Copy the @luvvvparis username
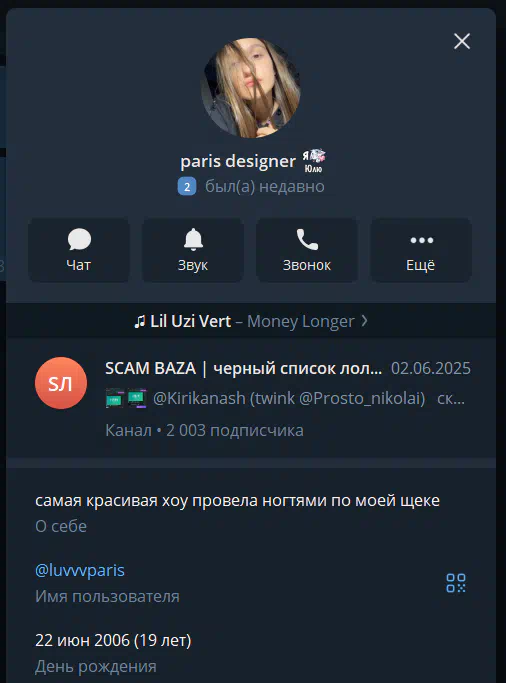 coord(80,570)
